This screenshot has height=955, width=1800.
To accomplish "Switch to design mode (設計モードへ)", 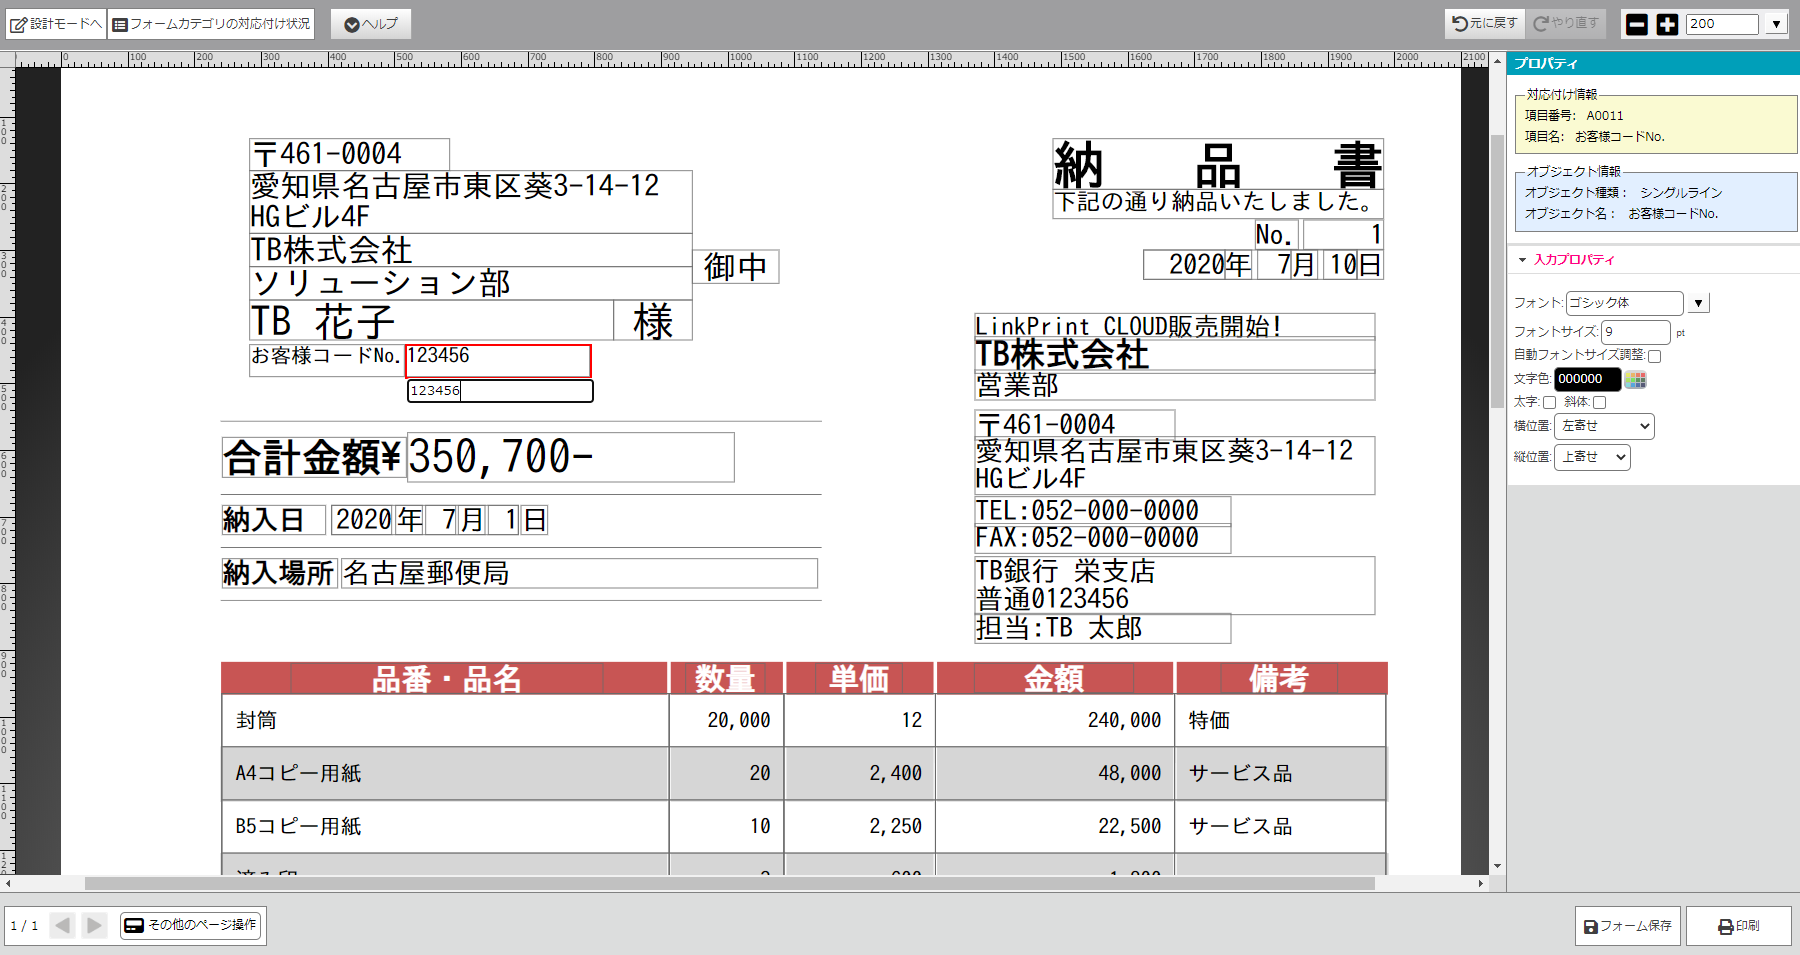I will (x=56, y=24).
